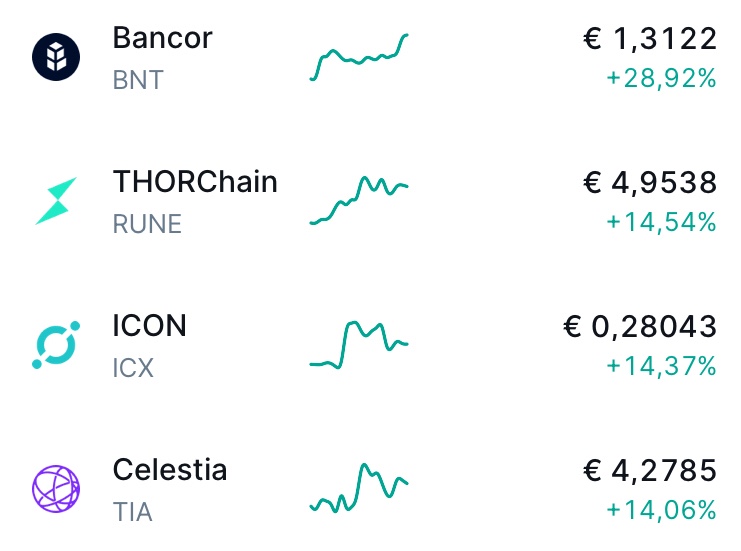741x551 pixels.
Task: Tap the +14,06% change for TIA
Action: (661, 511)
